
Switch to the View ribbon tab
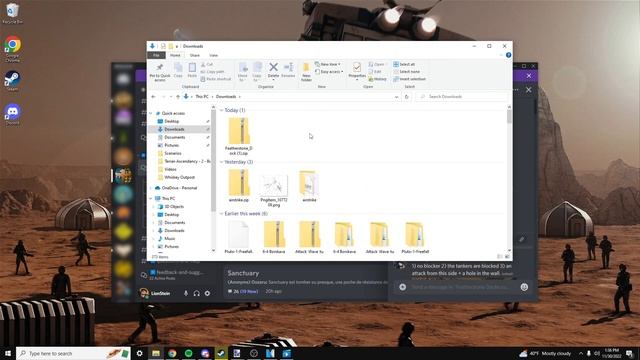[213, 55]
